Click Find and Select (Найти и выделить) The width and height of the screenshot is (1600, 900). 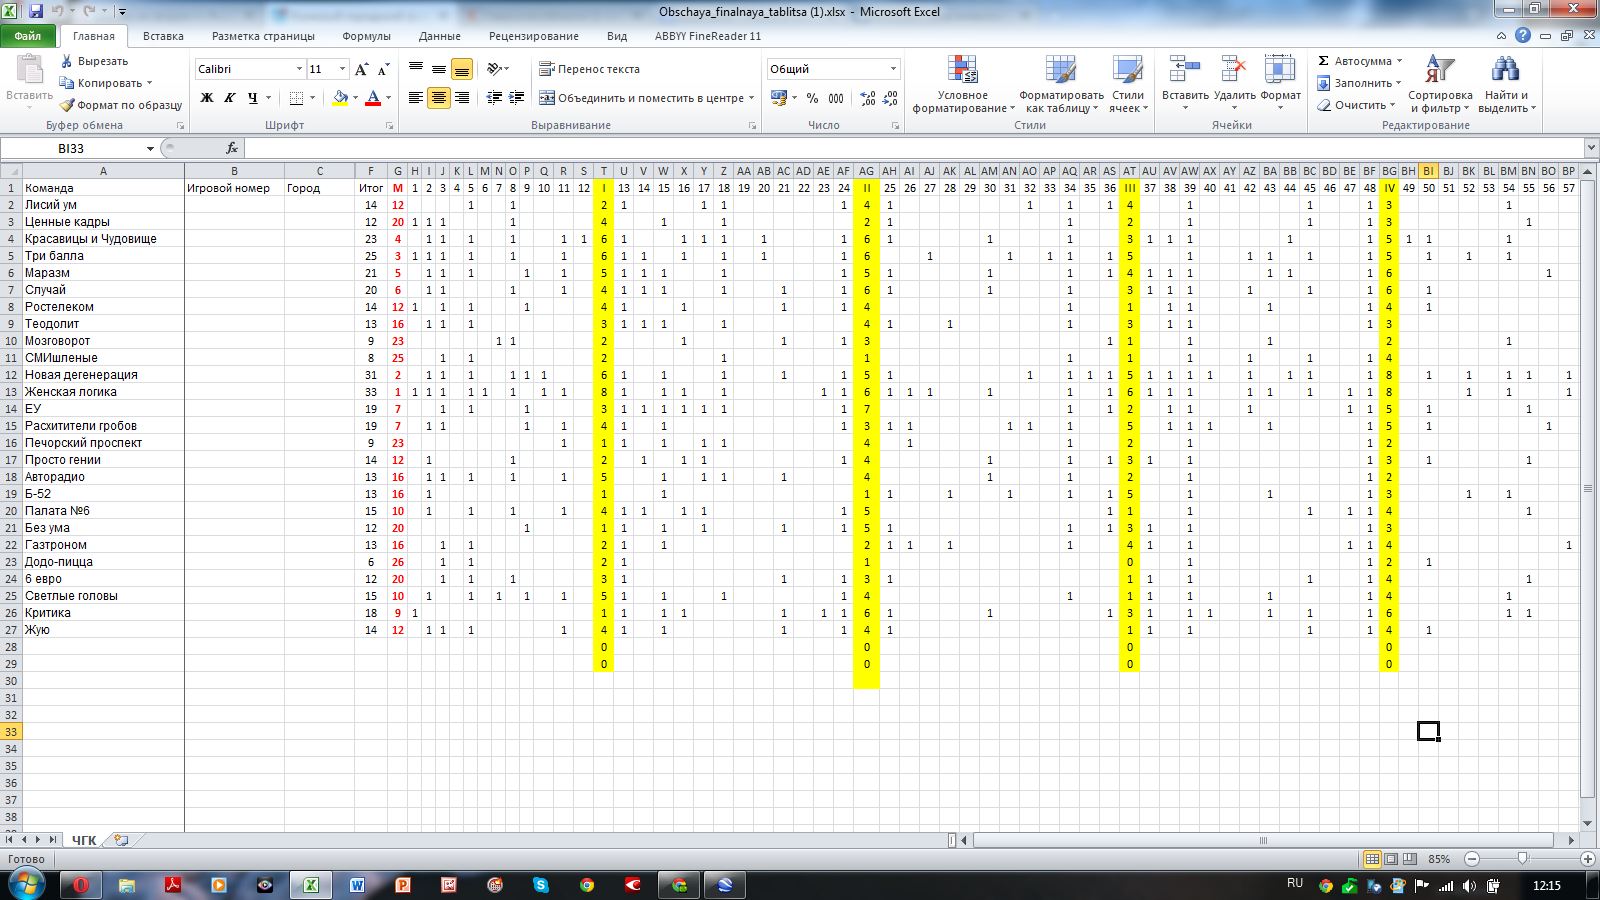[1505, 85]
